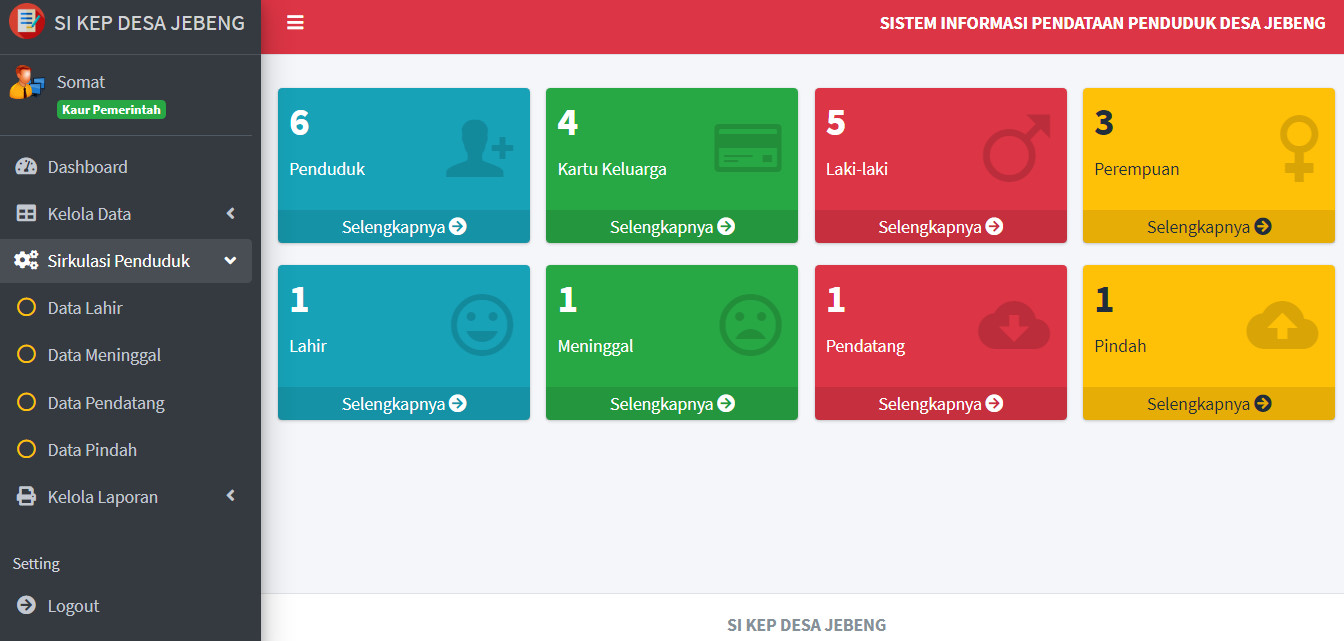The image size is (1344, 641).
Task: Toggle the sidebar with the hamburger icon
Action: coord(295,23)
